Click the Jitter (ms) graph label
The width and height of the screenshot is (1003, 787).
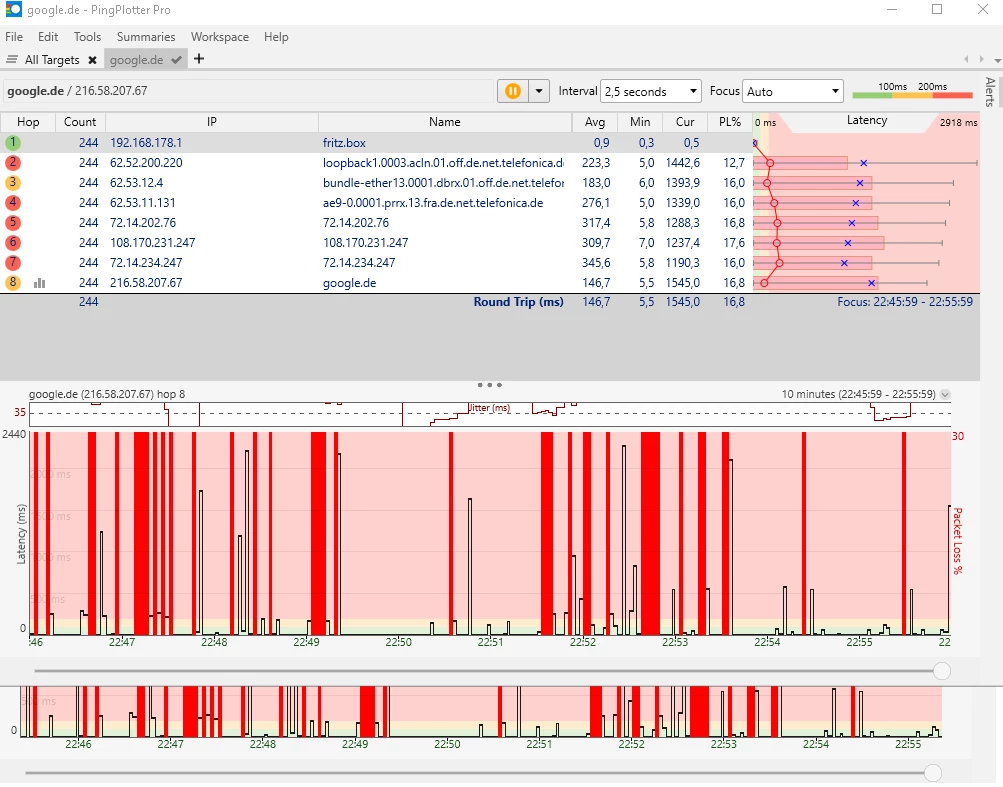point(489,408)
